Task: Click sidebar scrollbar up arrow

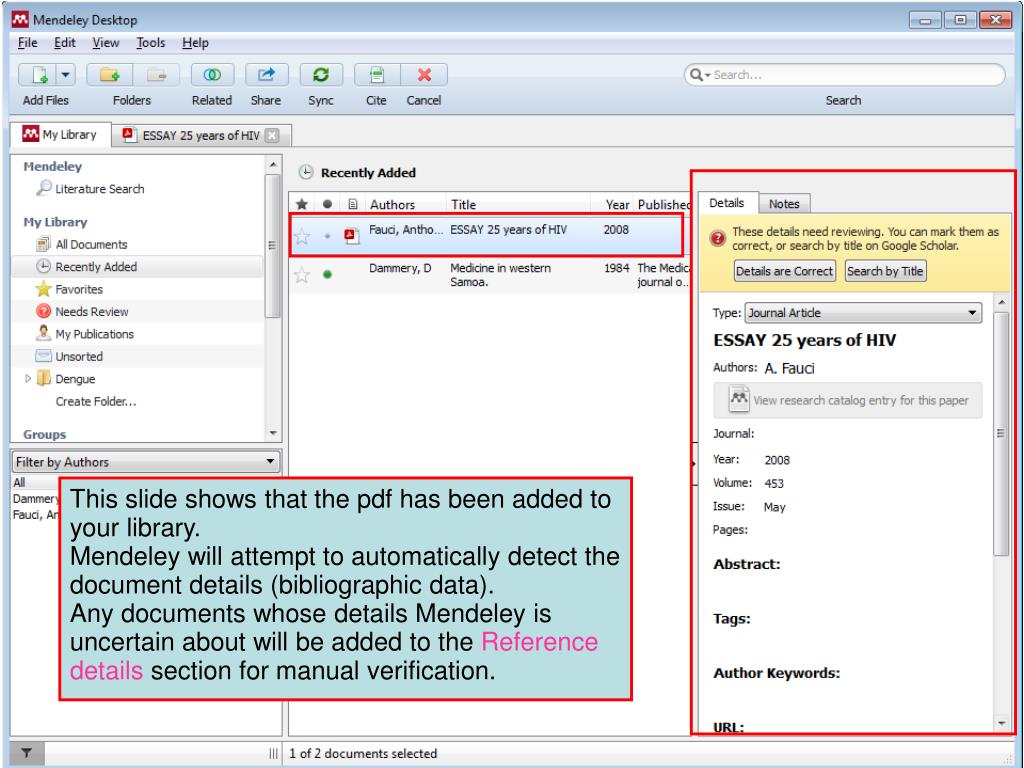Action: pyautogui.click(x=273, y=164)
